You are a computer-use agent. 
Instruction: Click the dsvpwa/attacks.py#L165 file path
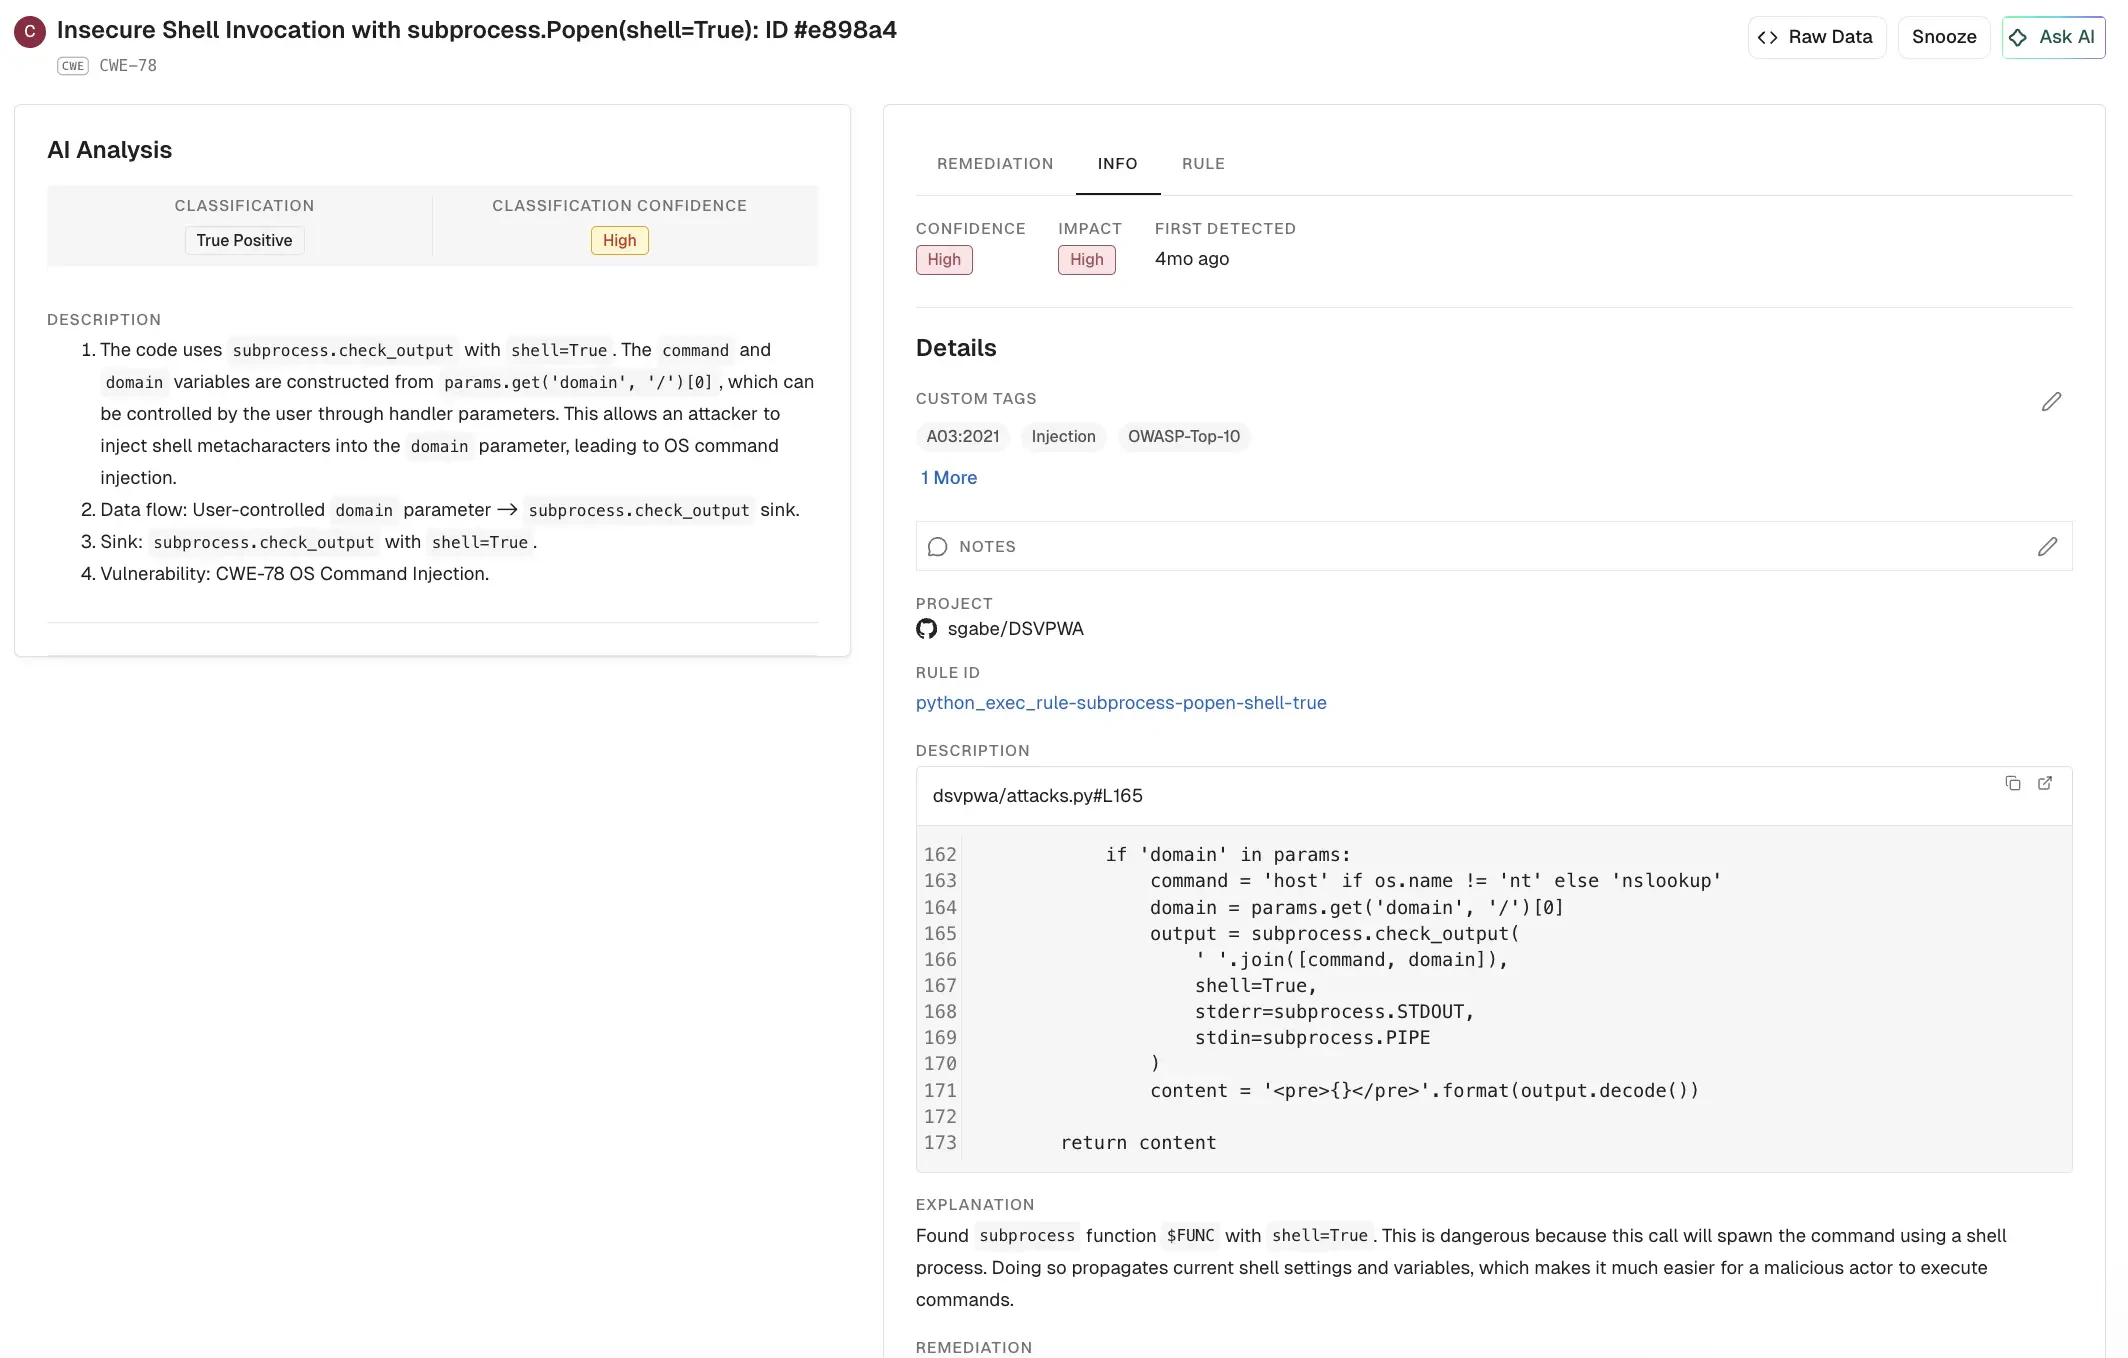click(x=1037, y=795)
